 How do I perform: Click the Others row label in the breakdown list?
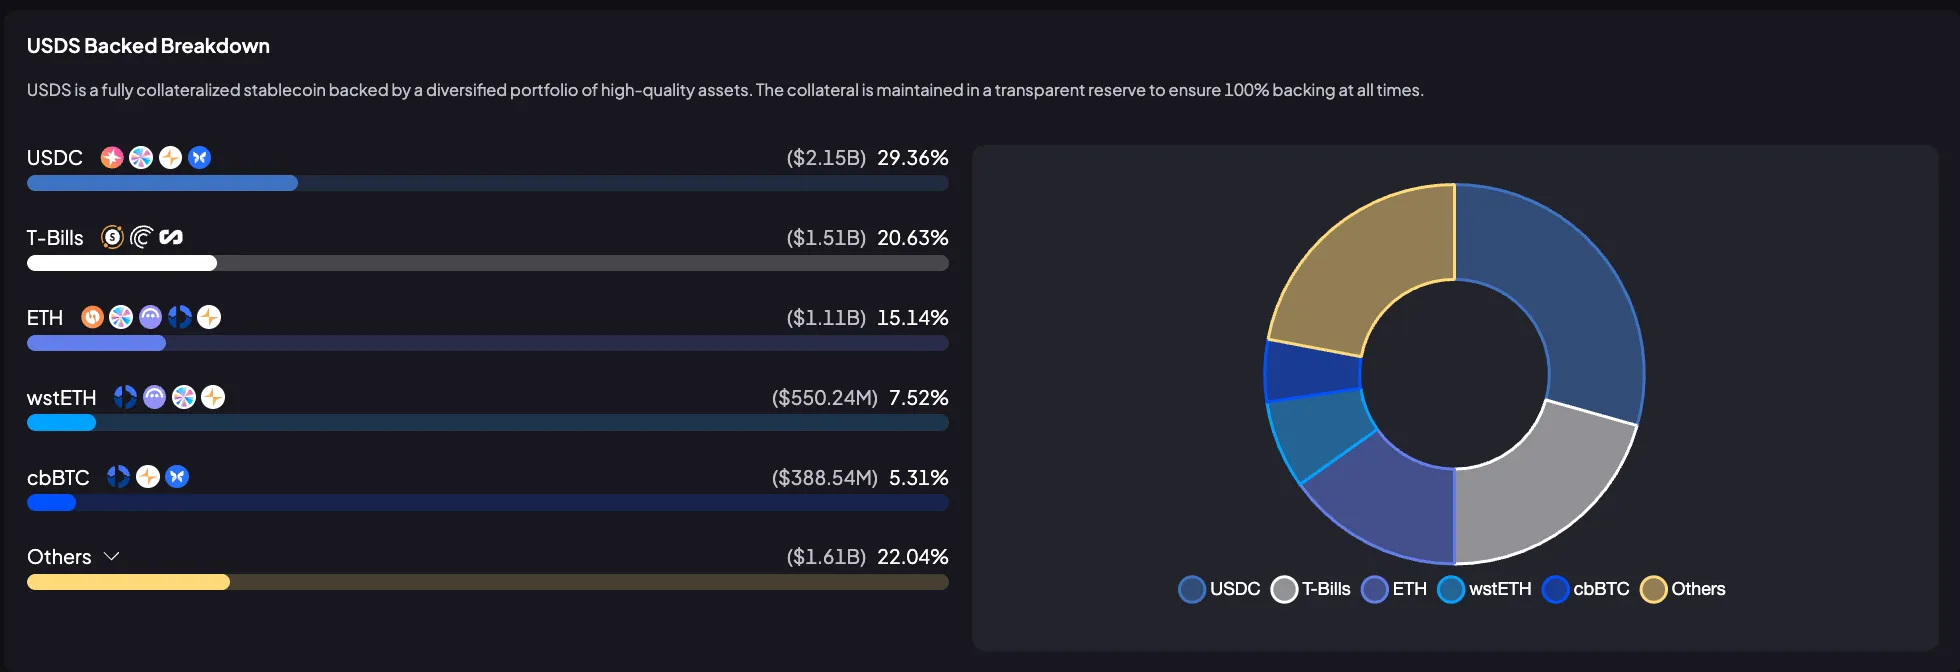(59, 557)
